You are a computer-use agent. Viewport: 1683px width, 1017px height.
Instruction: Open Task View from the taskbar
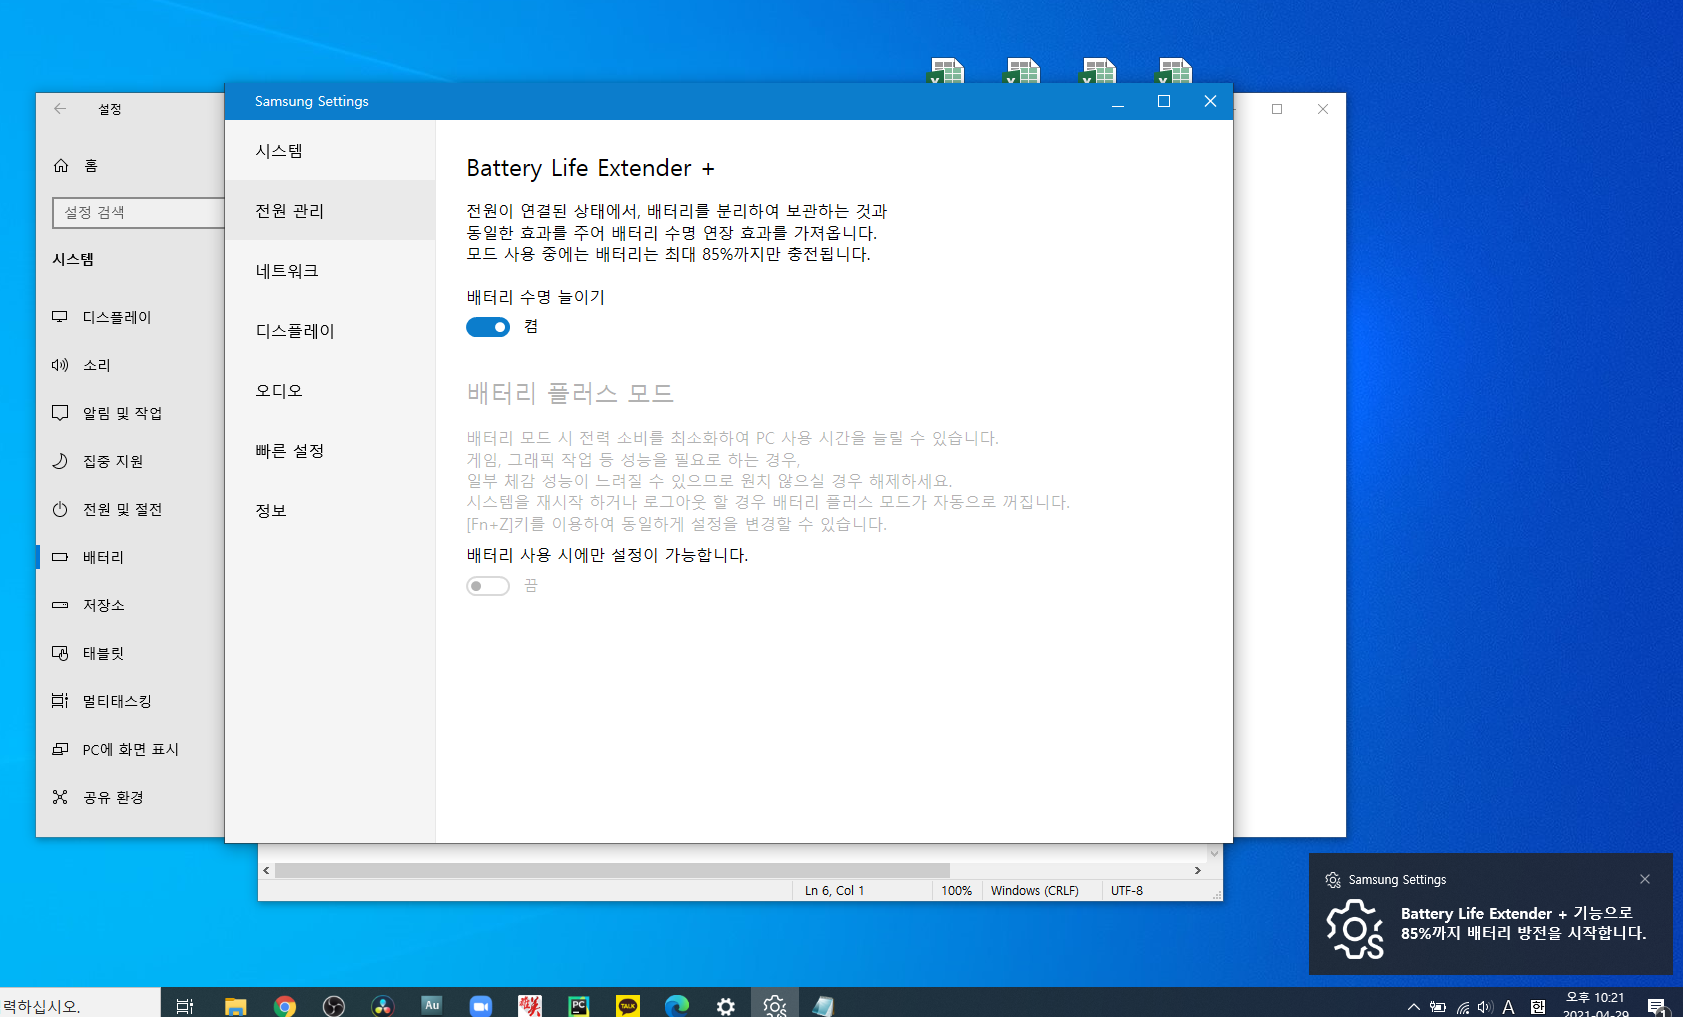(x=185, y=1005)
